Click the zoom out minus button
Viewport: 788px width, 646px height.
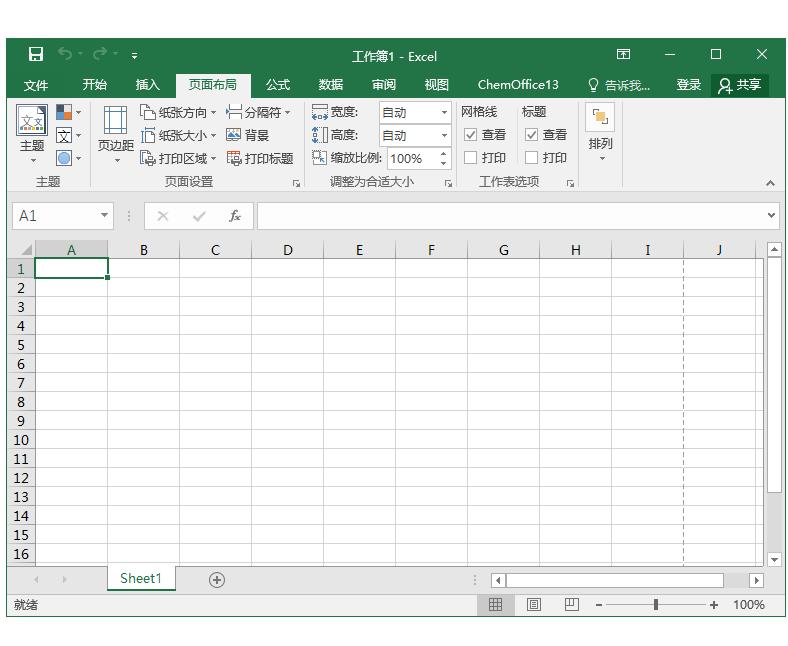click(x=599, y=605)
